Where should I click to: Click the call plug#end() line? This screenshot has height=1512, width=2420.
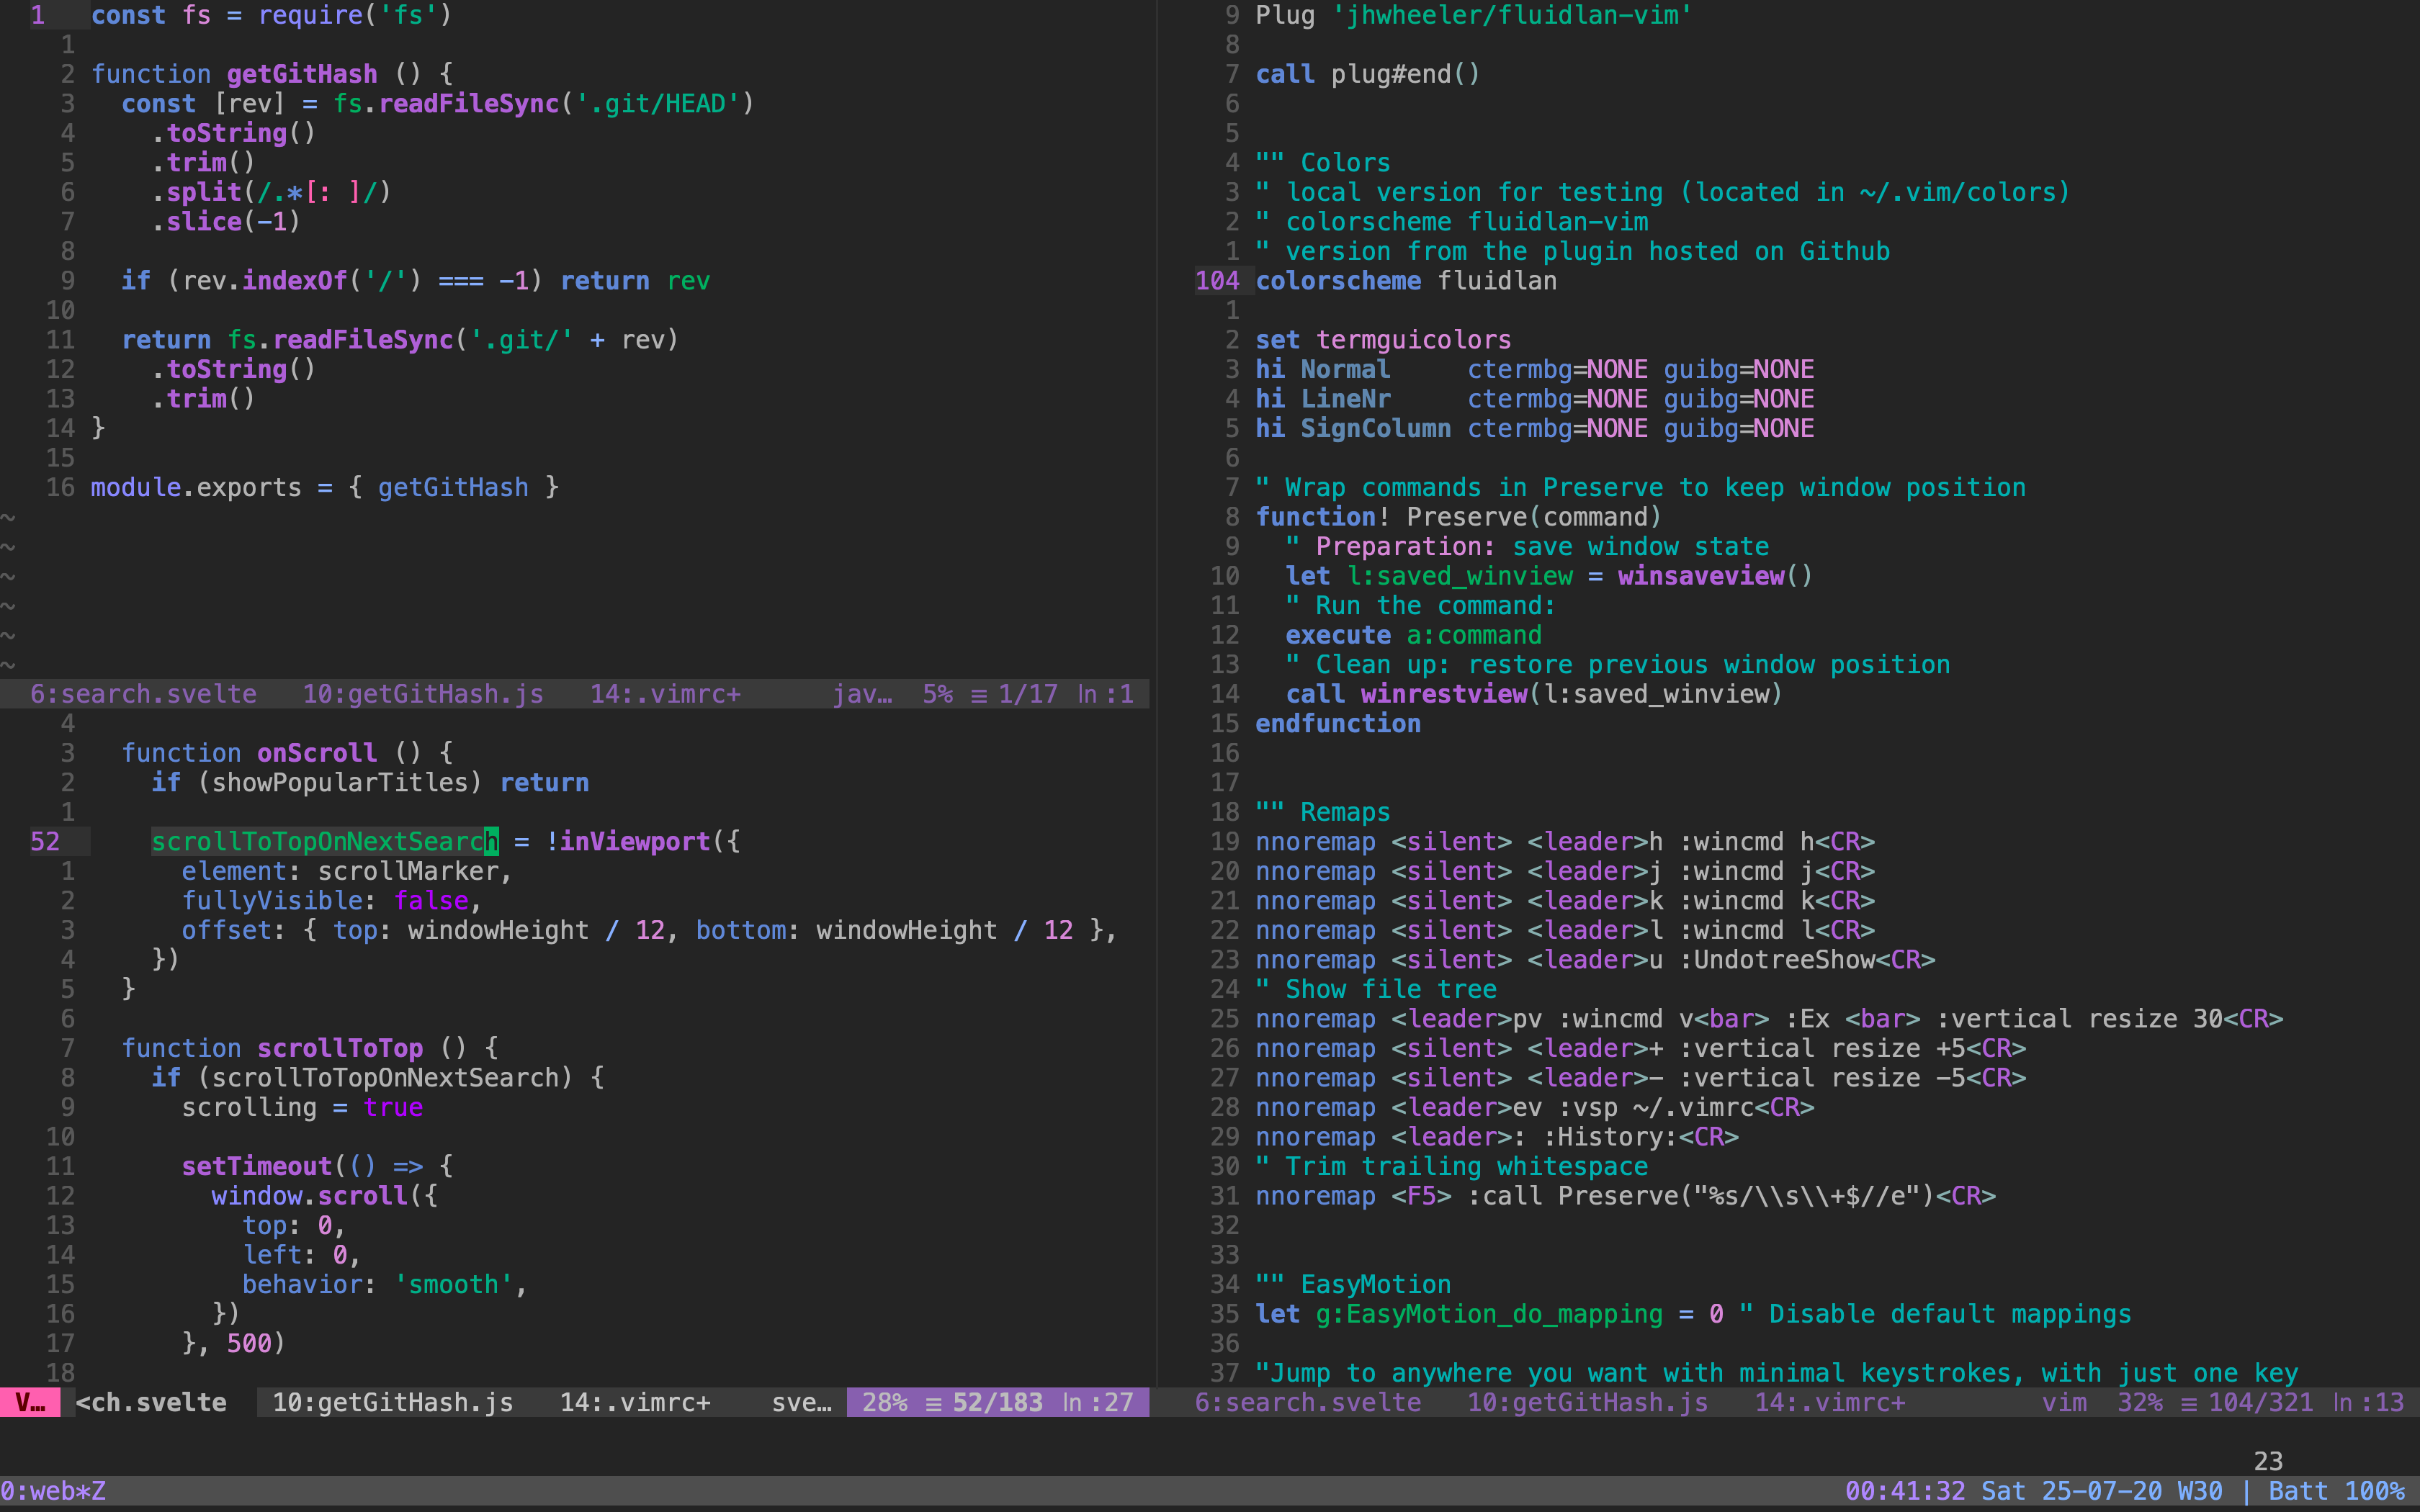coord(1368,74)
